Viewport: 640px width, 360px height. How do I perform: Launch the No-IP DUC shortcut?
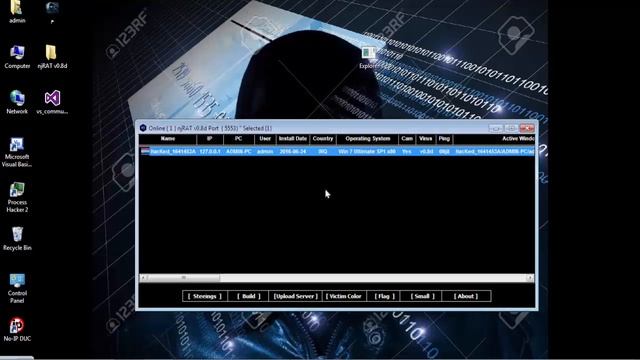(x=17, y=329)
